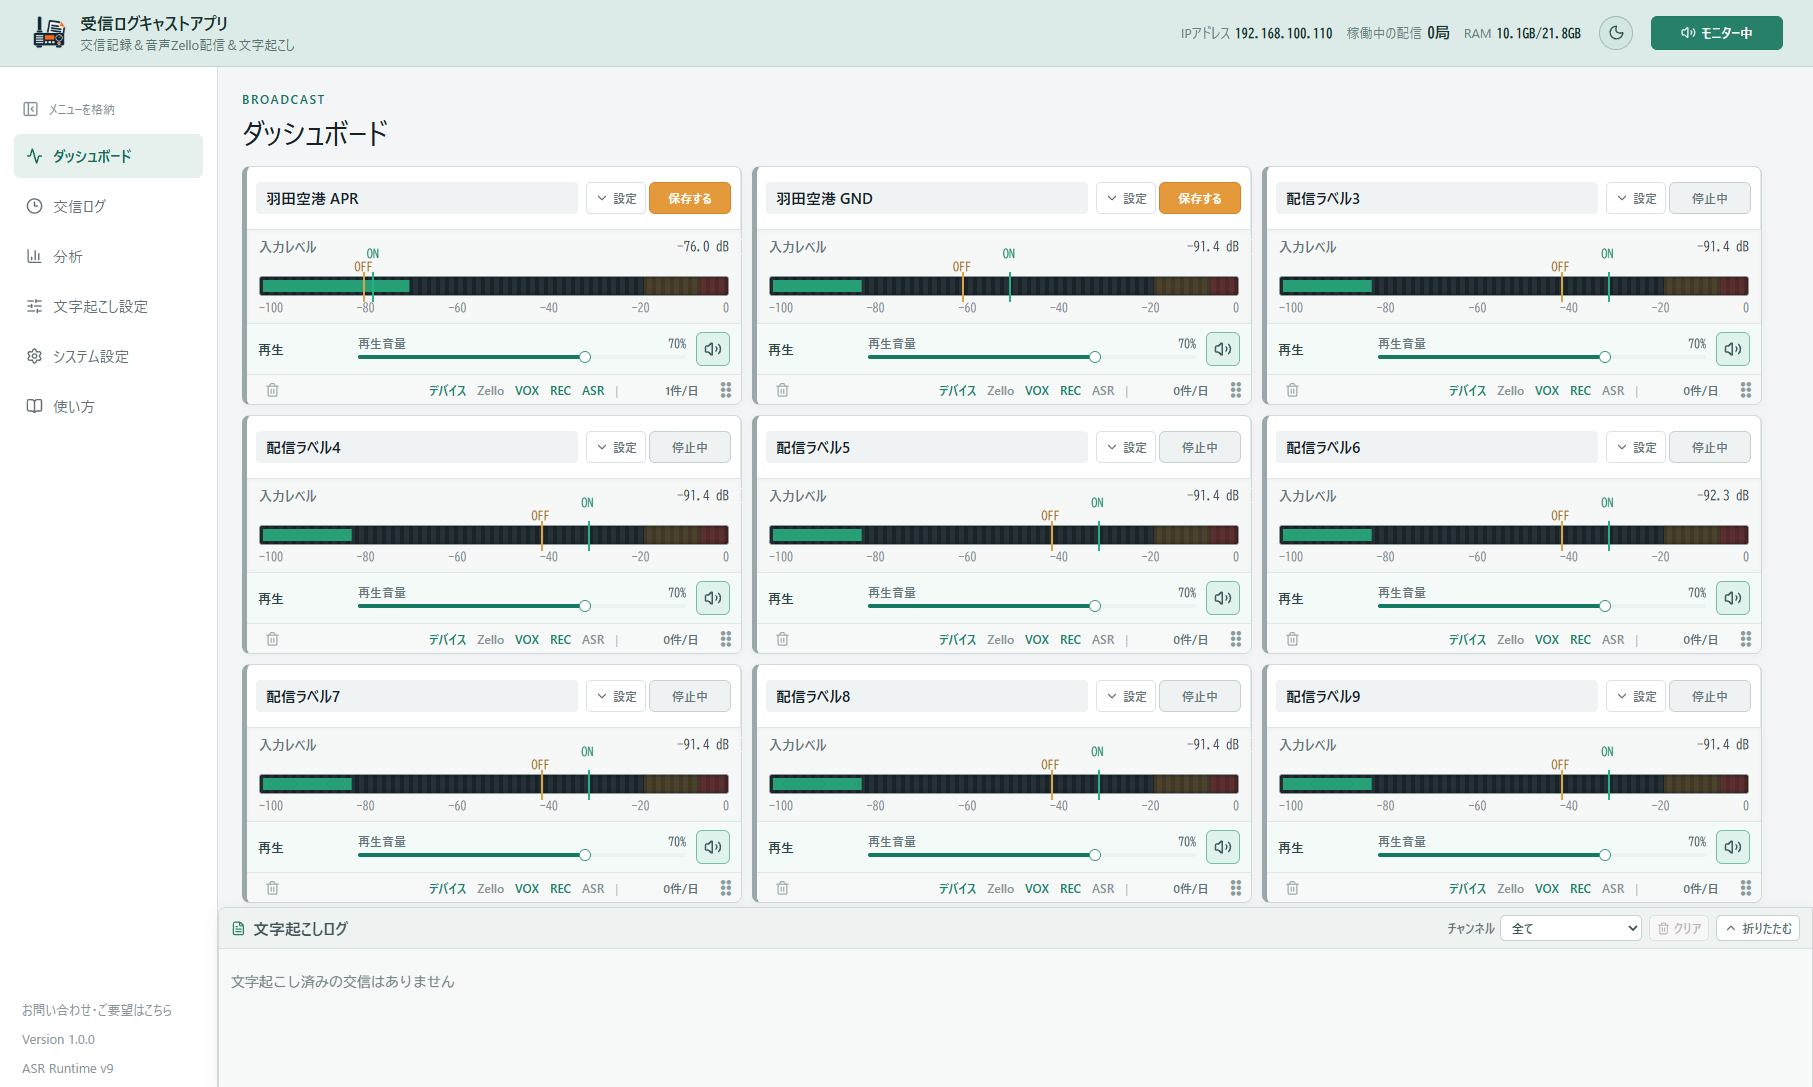The height and width of the screenshot is (1087, 1813).
Task: Collapse the sidebar with メニューを格納 icon
Action: (x=31, y=109)
